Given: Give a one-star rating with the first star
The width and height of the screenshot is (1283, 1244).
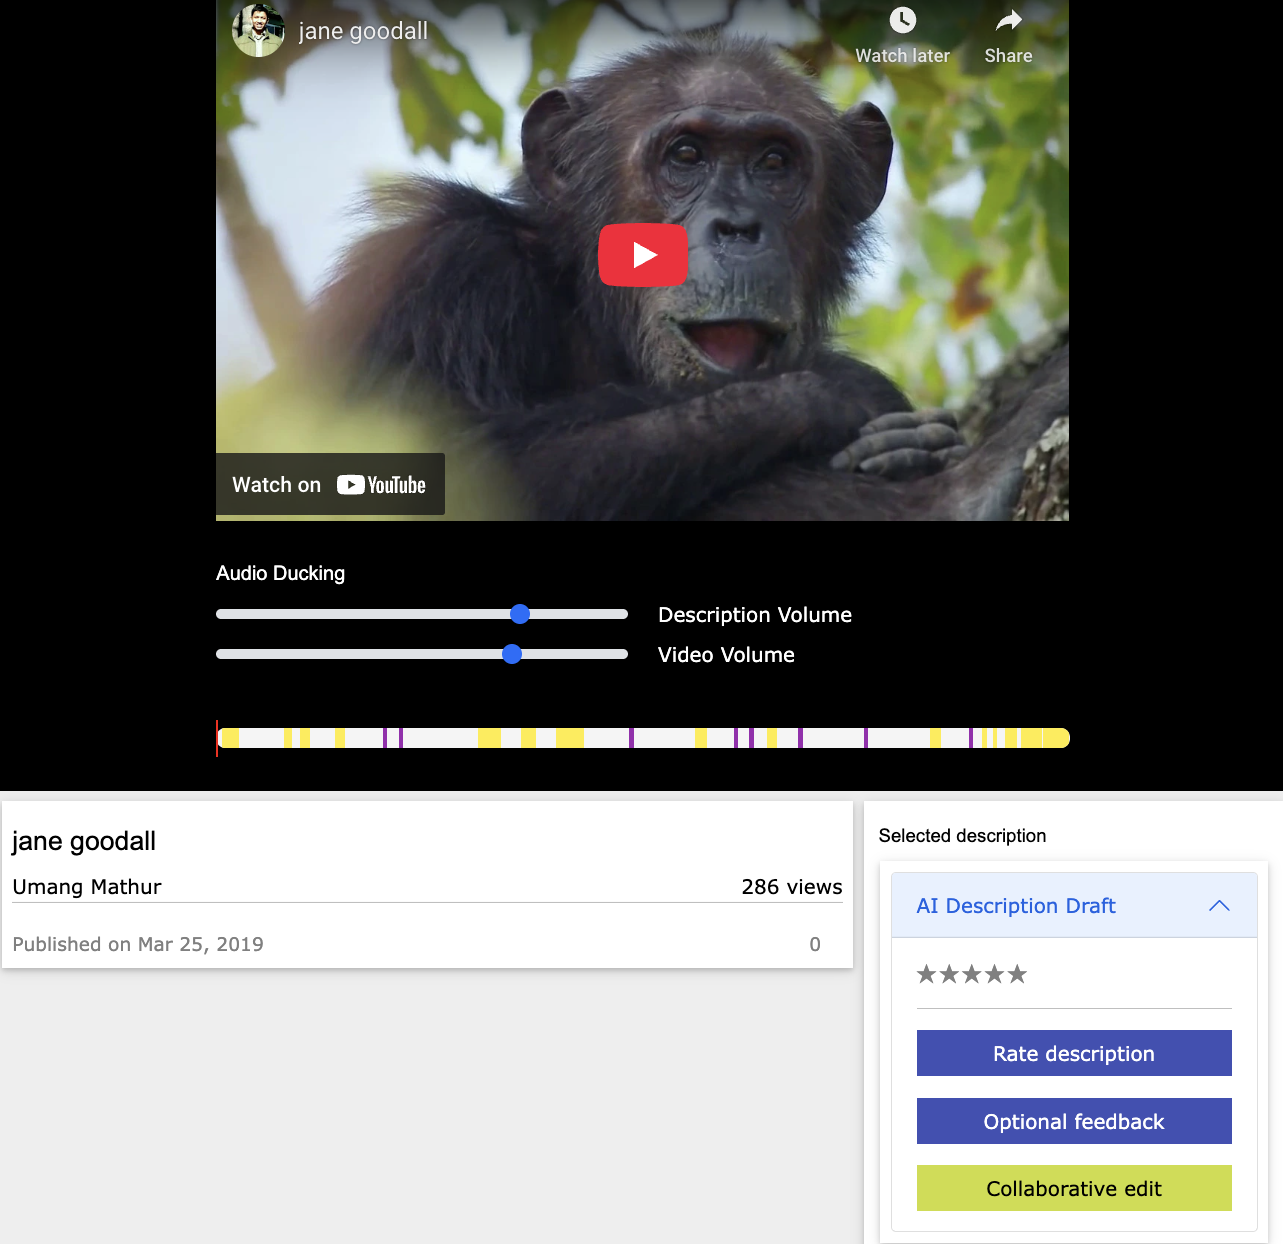Looking at the screenshot, I should coord(927,974).
